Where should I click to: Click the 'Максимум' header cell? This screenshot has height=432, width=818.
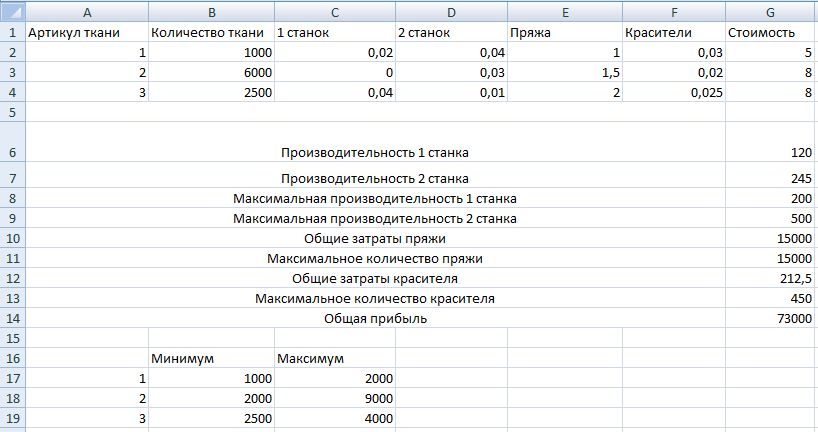[x=335, y=358]
